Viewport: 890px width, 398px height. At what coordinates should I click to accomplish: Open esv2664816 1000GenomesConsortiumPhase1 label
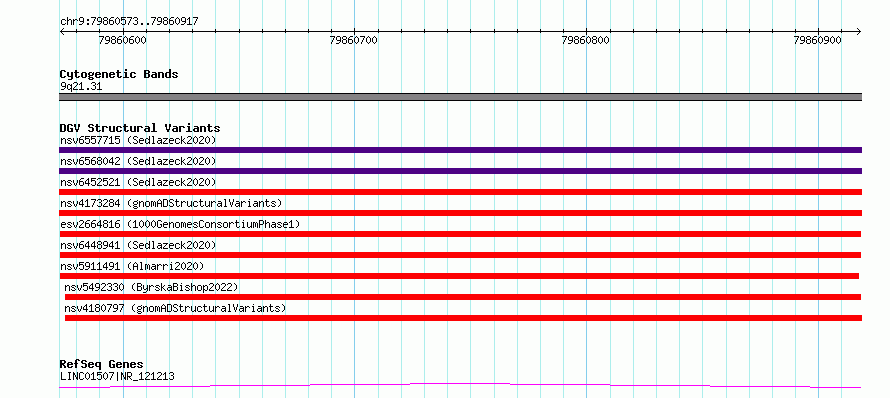tap(180, 224)
